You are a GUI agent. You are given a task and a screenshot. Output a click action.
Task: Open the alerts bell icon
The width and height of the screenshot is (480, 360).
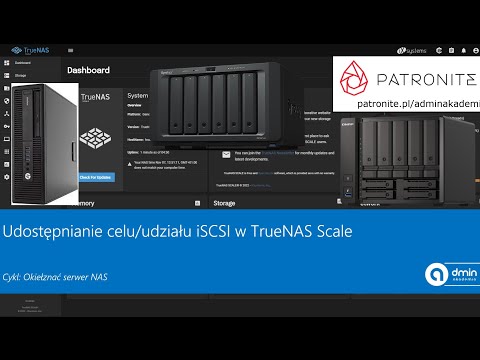(464, 50)
